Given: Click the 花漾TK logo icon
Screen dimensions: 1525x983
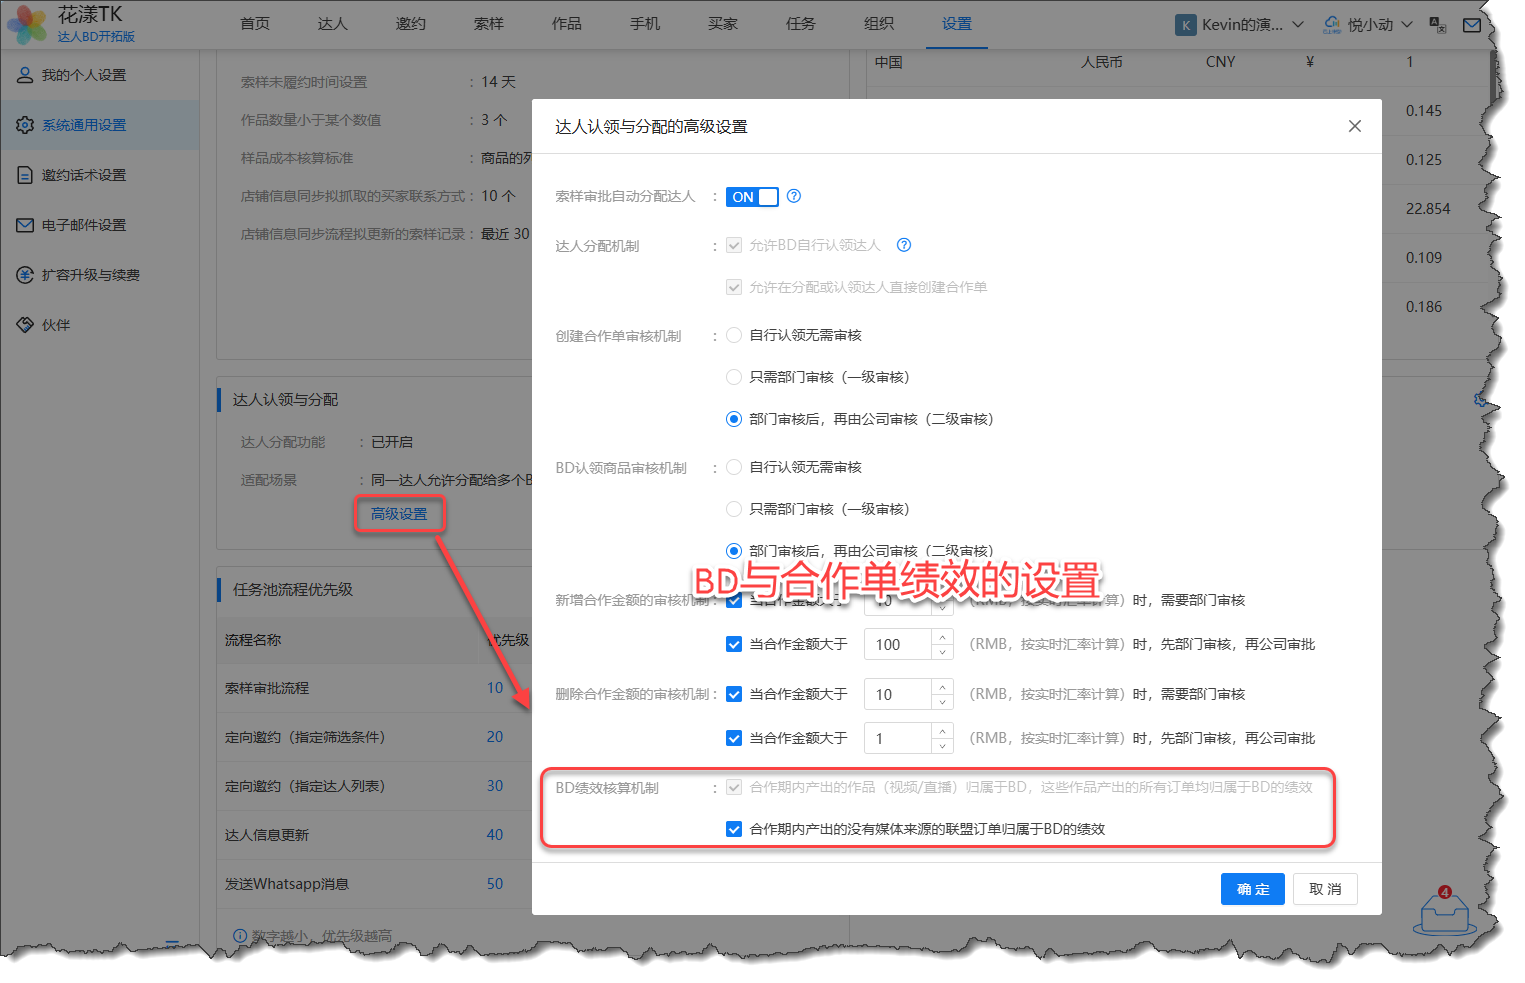Looking at the screenshot, I should (x=27, y=25).
